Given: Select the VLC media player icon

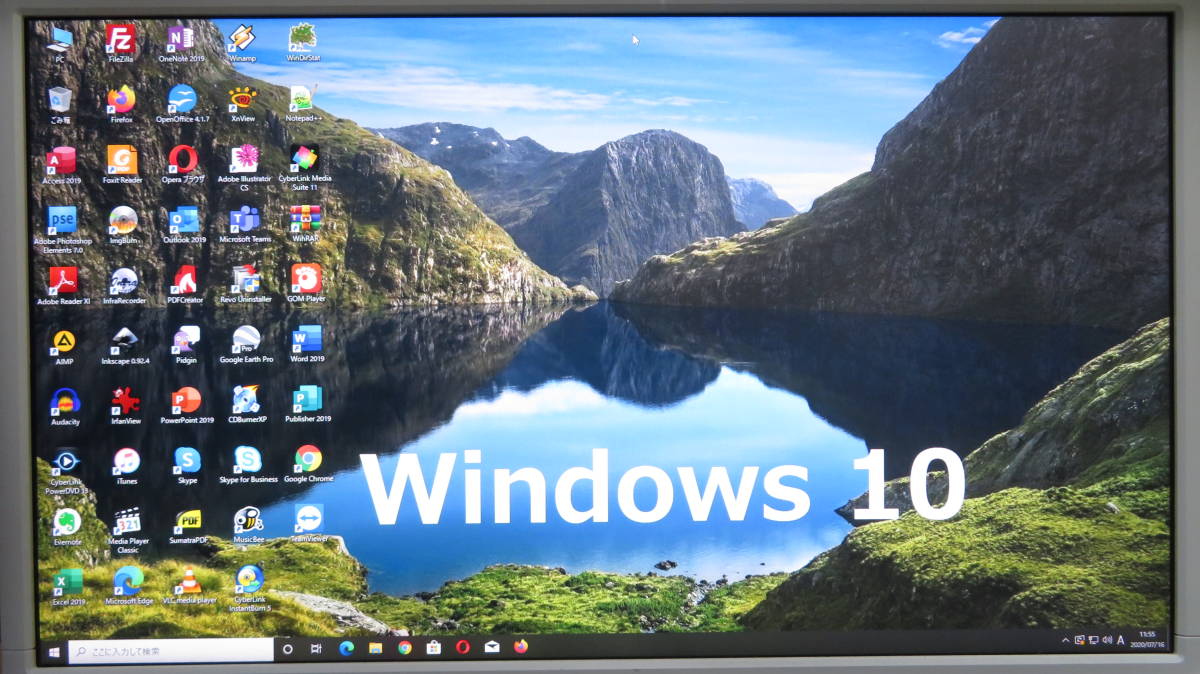Looking at the screenshot, I should [x=189, y=585].
